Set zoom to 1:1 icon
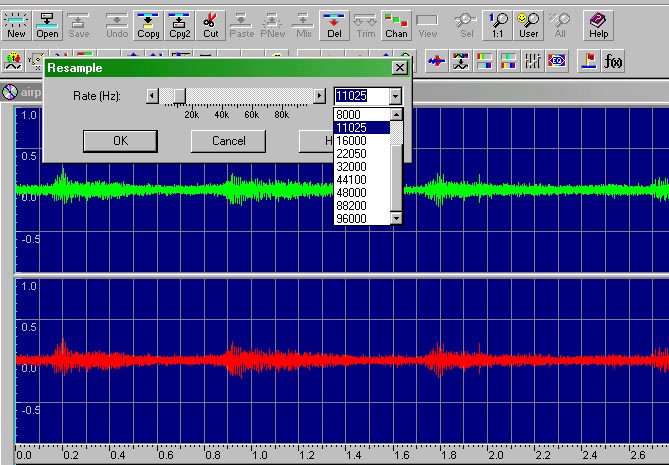The image size is (669, 465). [x=497, y=26]
